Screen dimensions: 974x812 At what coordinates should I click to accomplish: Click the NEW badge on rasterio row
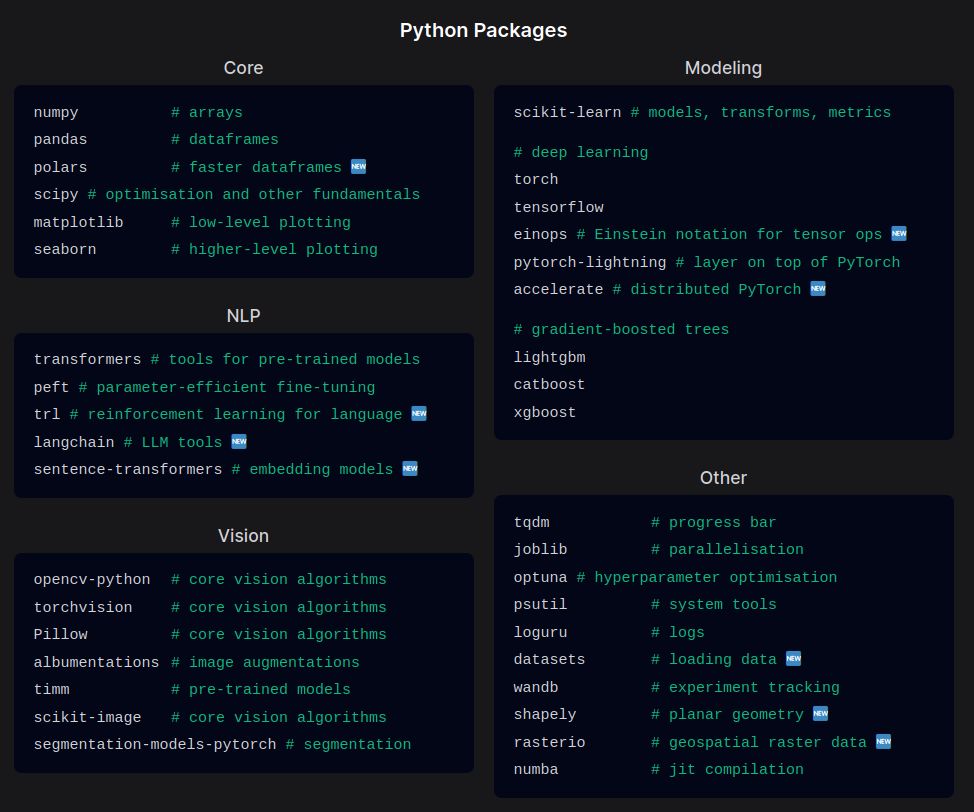883,741
